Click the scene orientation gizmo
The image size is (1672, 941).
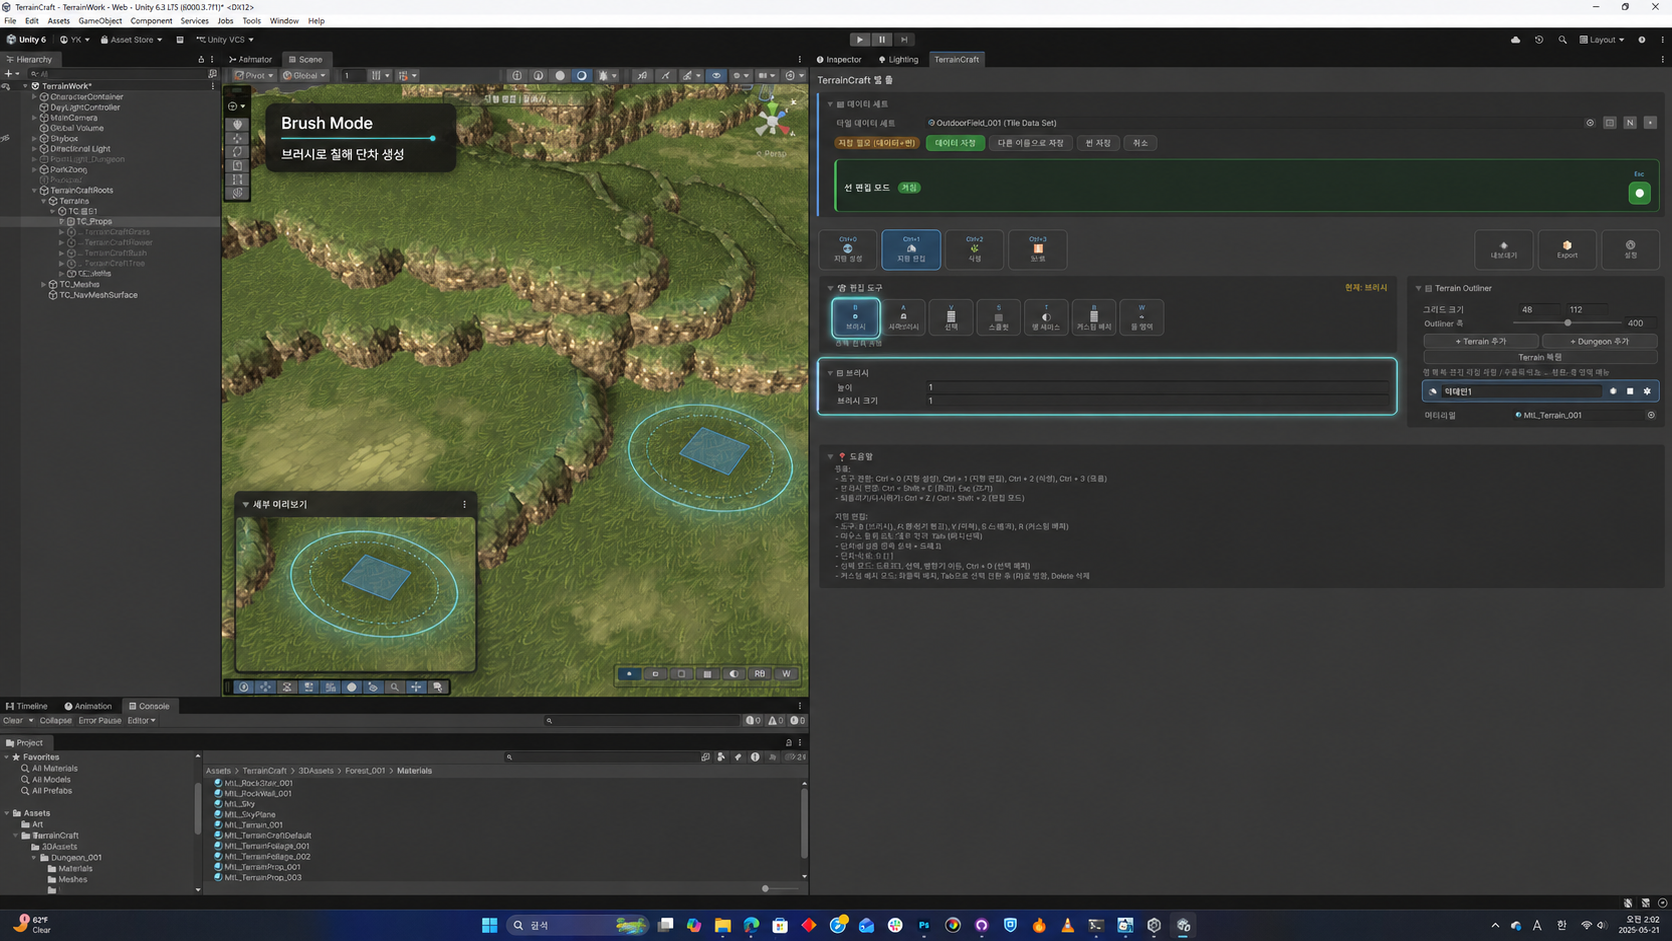click(771, 121)
